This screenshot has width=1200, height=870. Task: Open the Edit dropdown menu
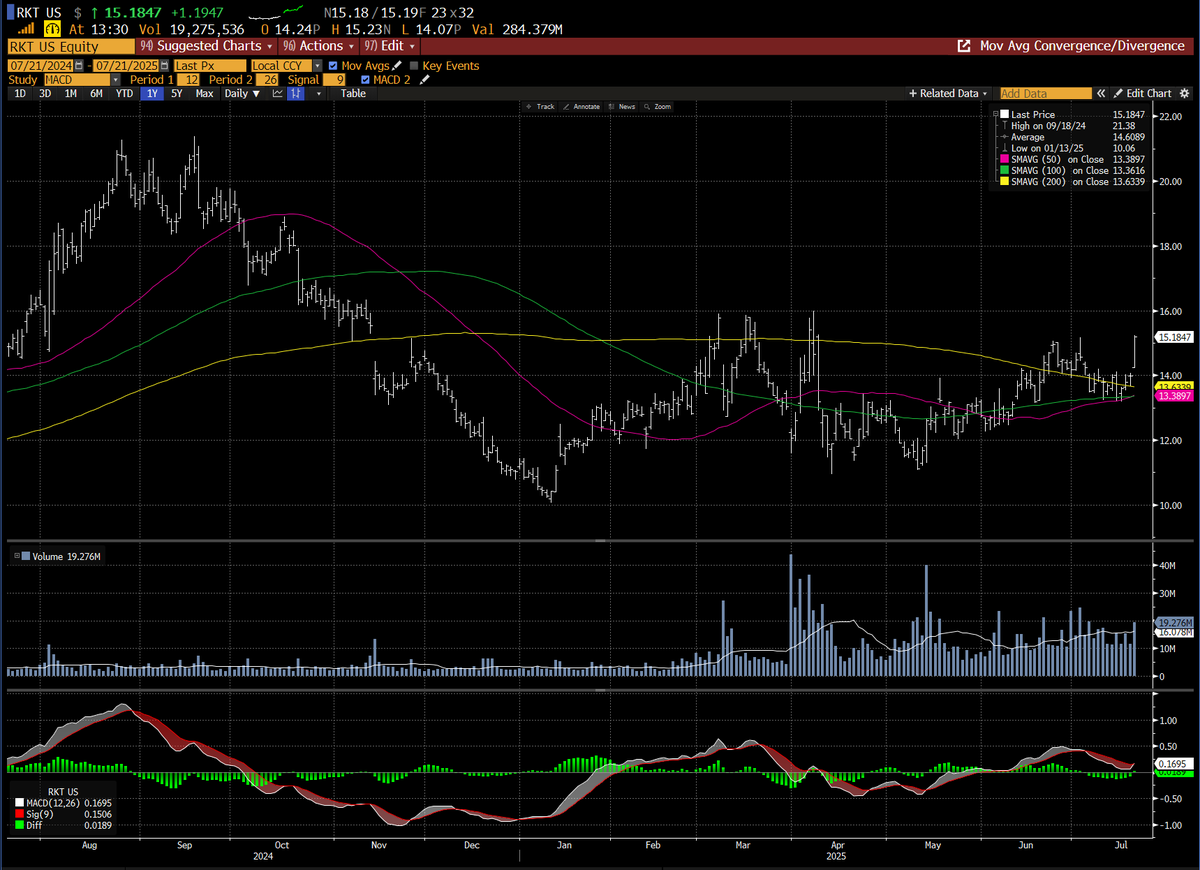pos(390,46)
